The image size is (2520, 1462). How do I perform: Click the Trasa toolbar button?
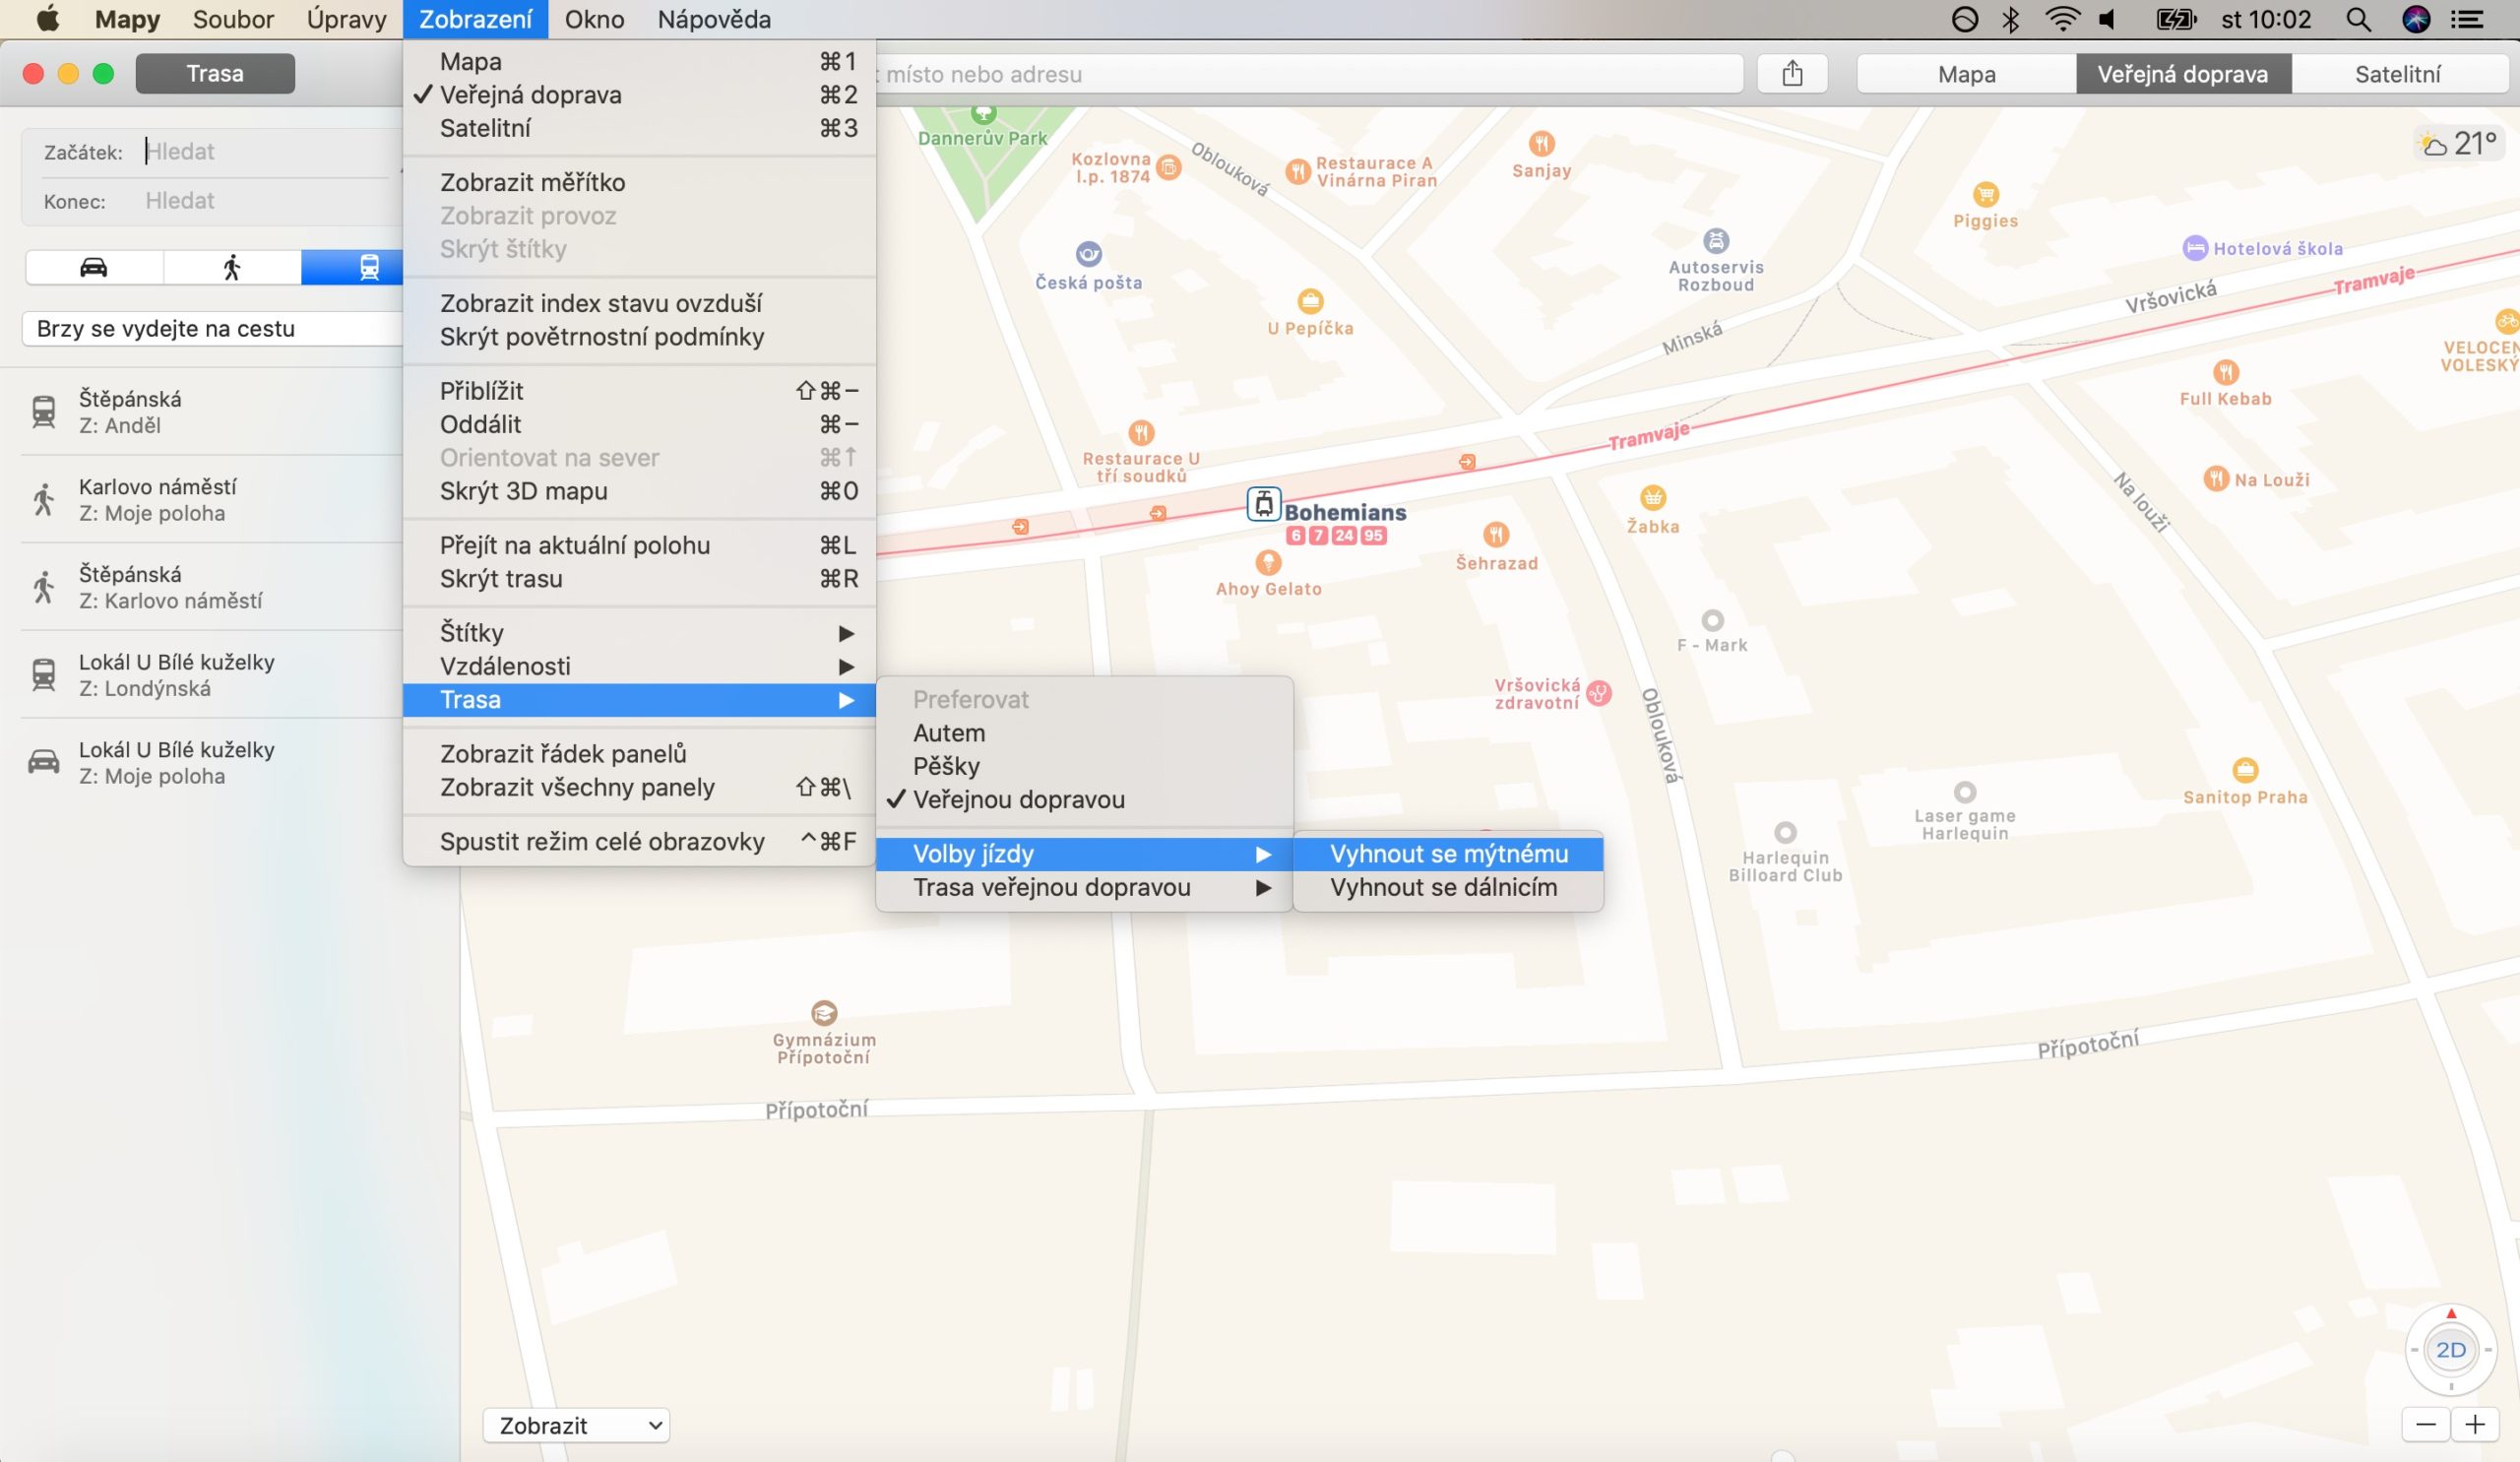(215, 74)
